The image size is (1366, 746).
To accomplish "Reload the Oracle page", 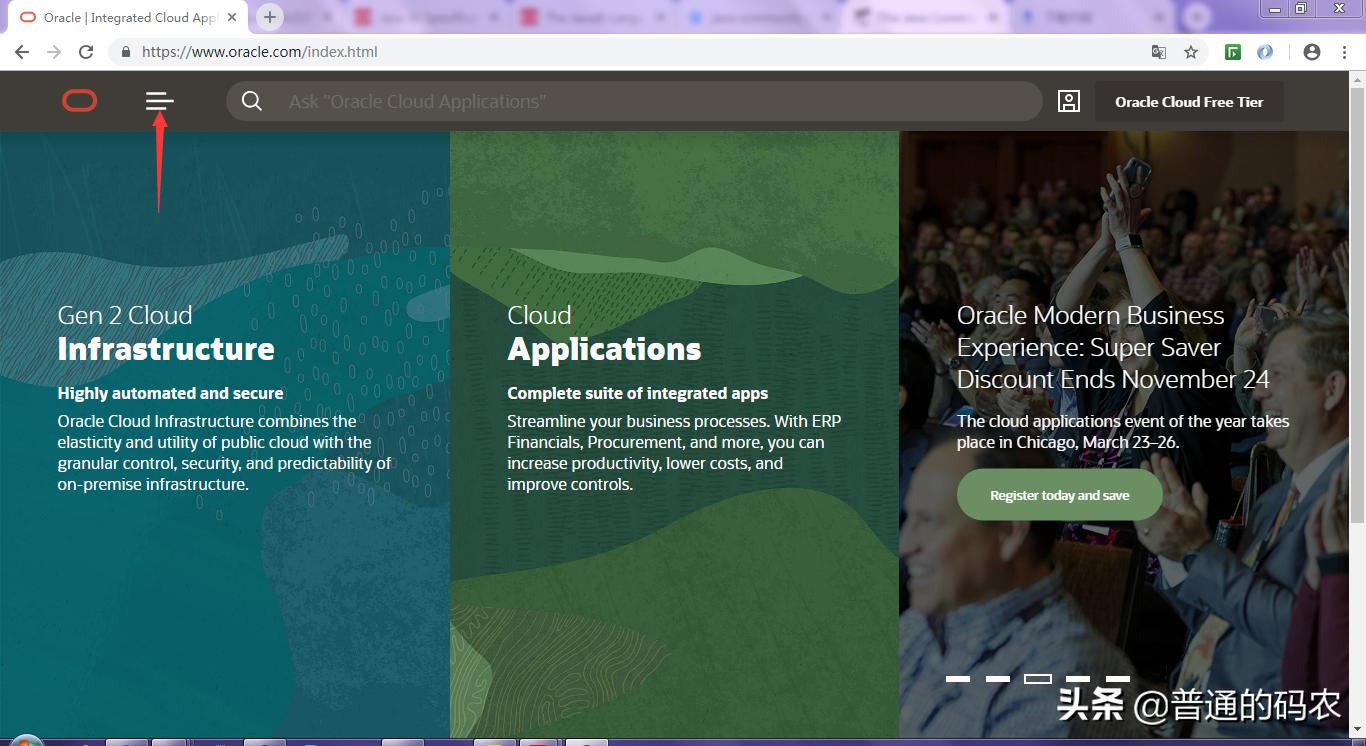I will click(86, 52).
